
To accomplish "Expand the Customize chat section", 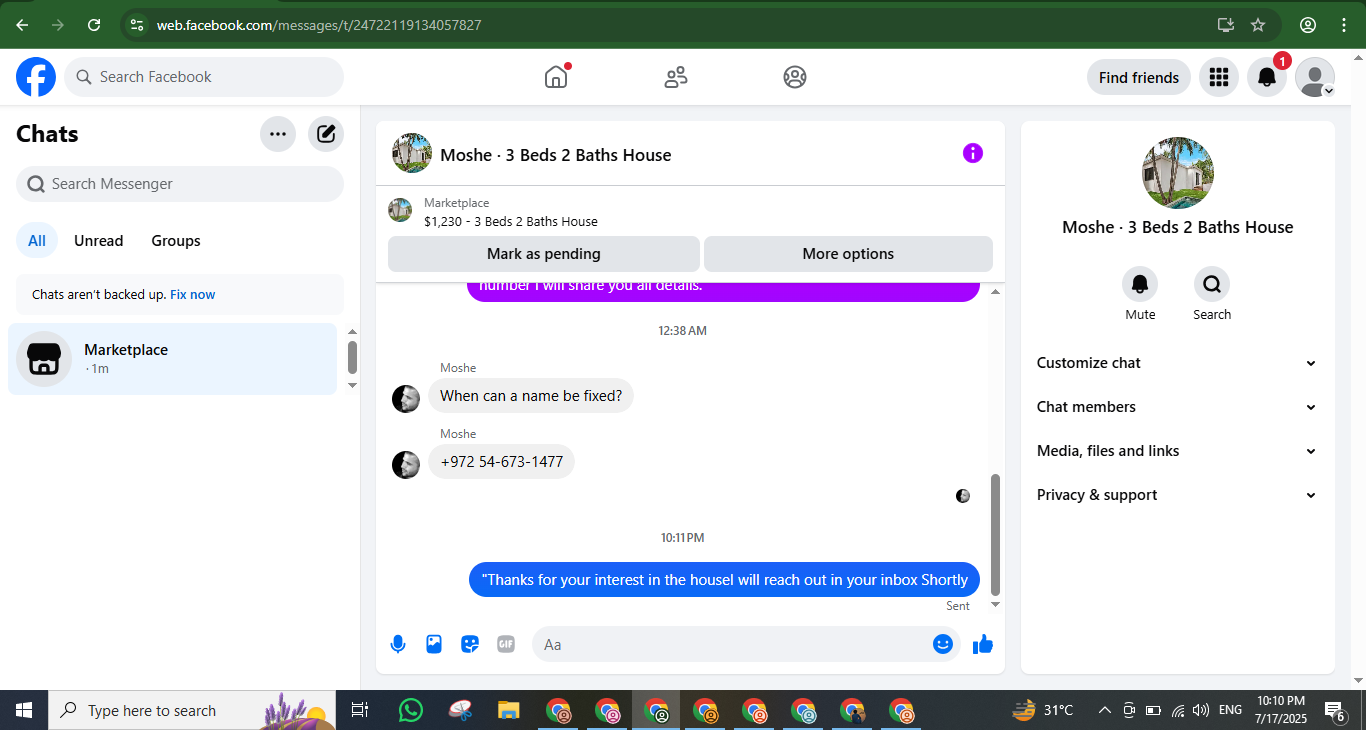I will pos(1177,363).
